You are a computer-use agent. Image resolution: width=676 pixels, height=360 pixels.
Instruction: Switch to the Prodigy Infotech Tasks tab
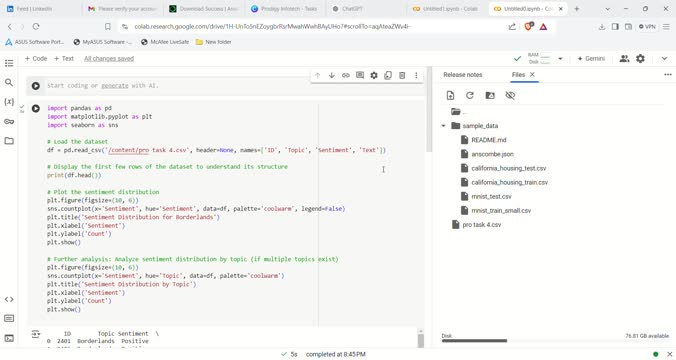click(x=285, y=9)
